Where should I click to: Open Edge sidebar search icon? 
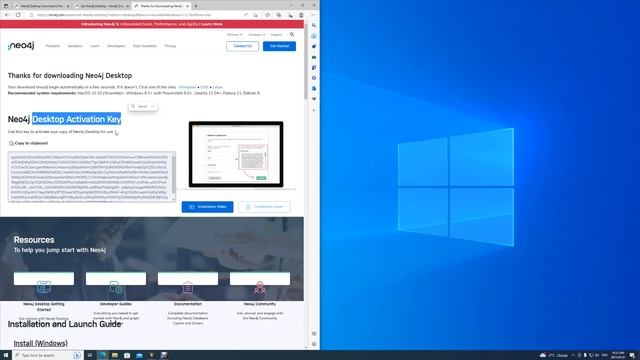pyautogui.click(x=314, y=25)
